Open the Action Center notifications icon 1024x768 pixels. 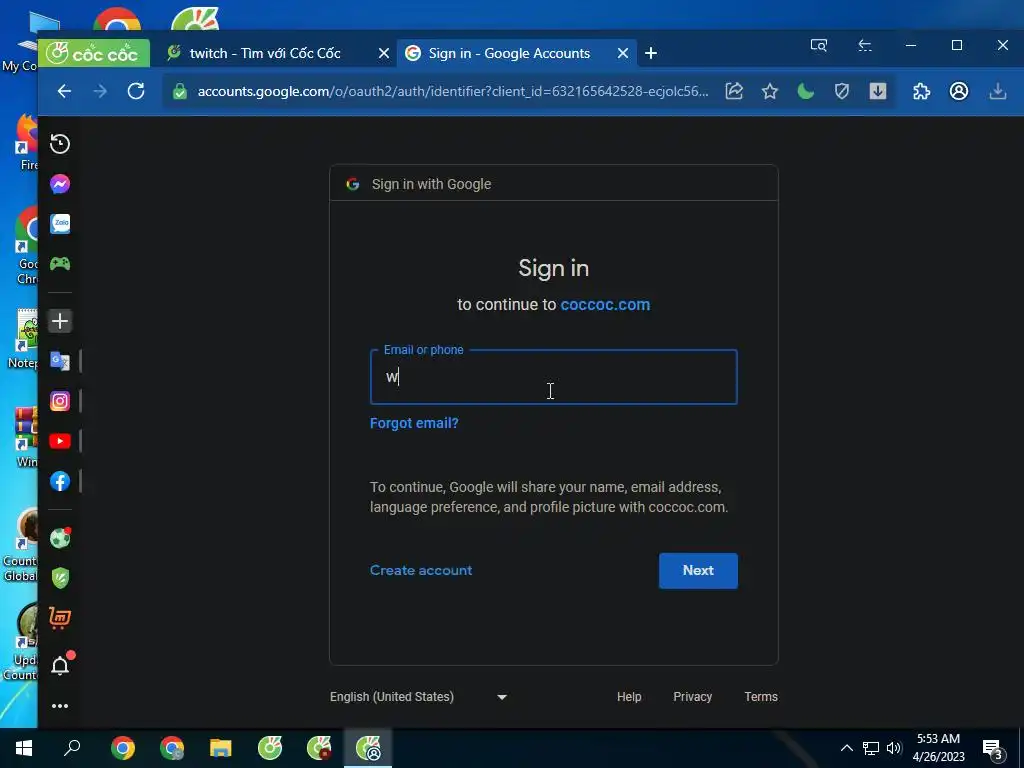pos(993,749)
